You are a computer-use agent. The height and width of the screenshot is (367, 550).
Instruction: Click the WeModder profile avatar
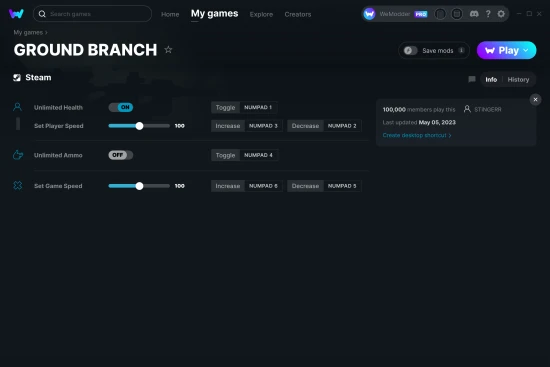[x=369, y=14]
